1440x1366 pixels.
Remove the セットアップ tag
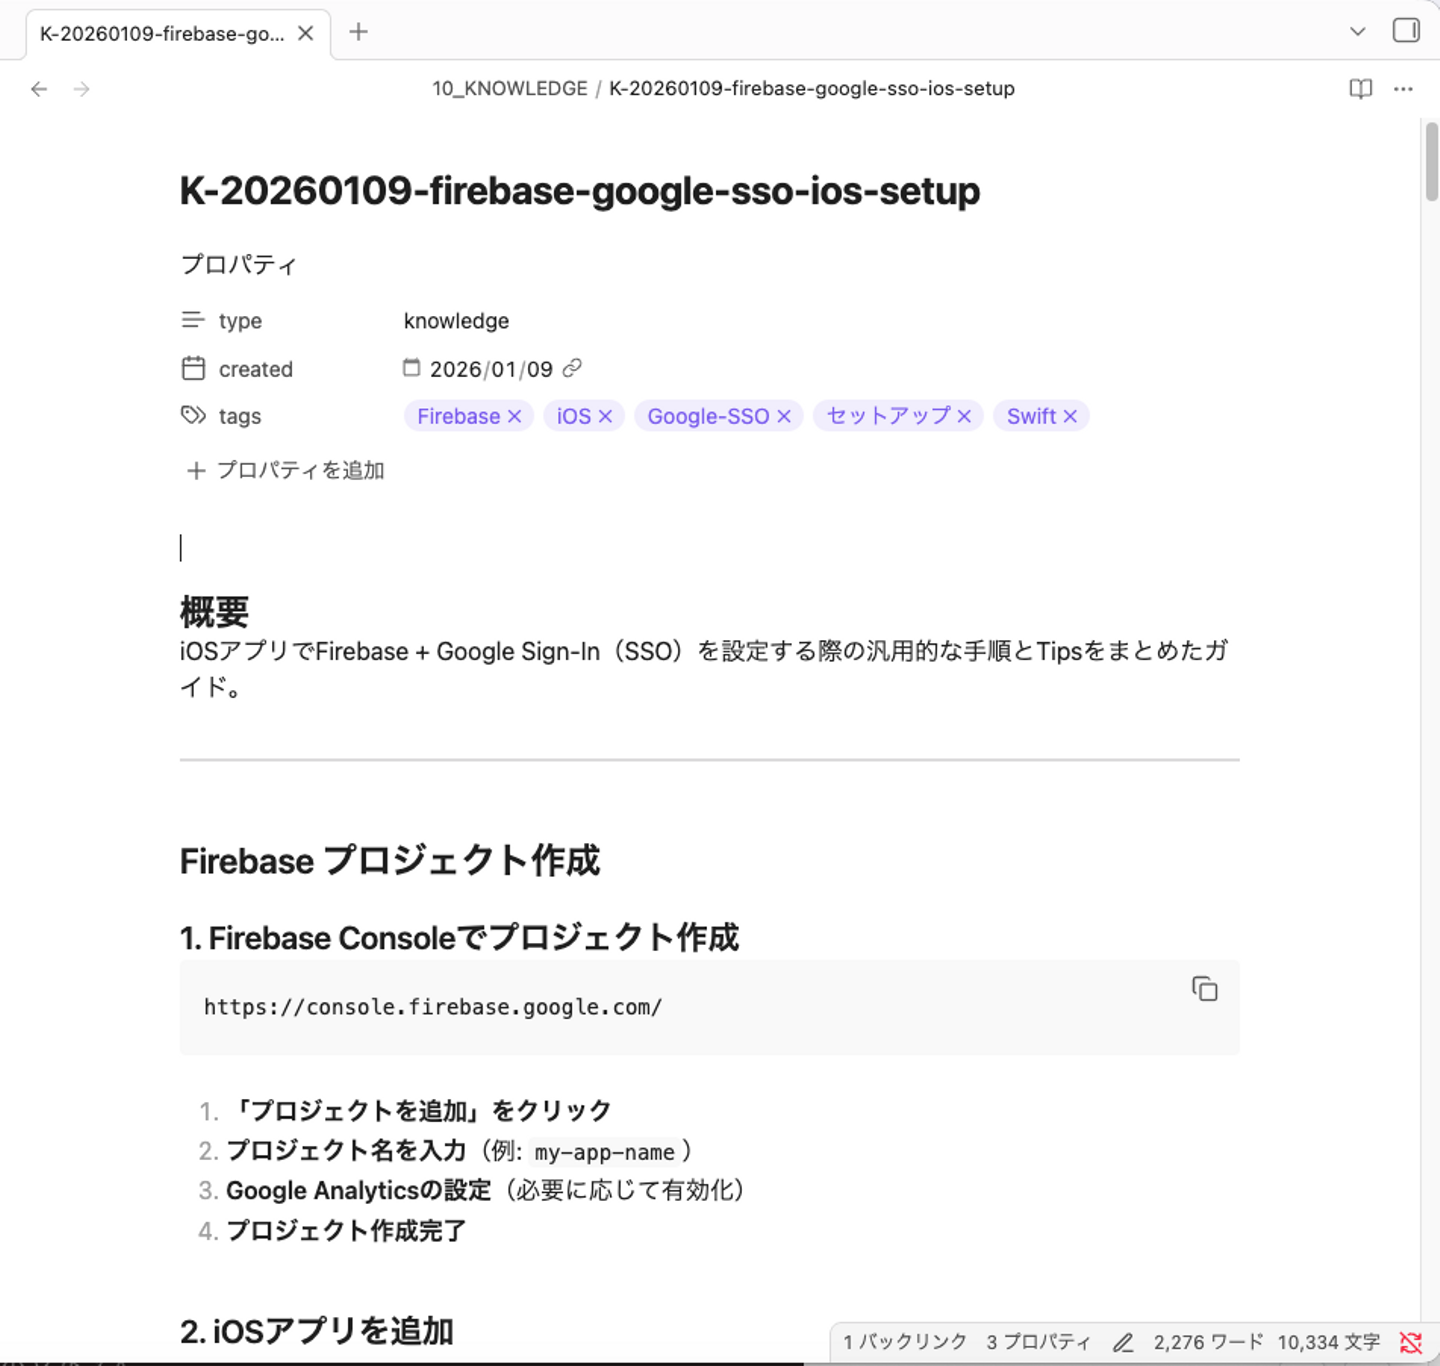[964, 416]
